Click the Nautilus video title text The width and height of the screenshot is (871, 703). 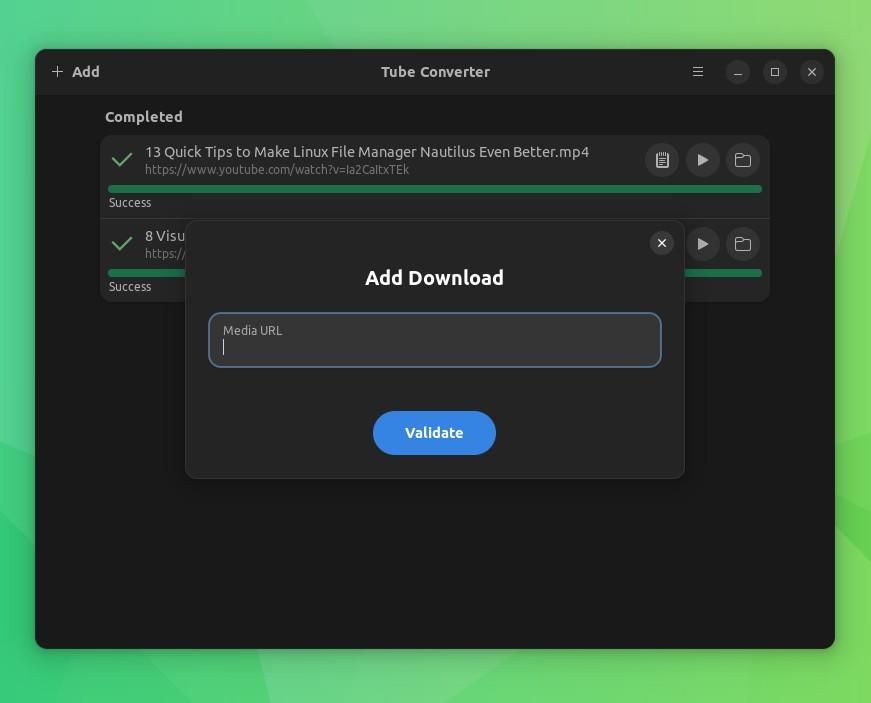(x=366, y=151)
